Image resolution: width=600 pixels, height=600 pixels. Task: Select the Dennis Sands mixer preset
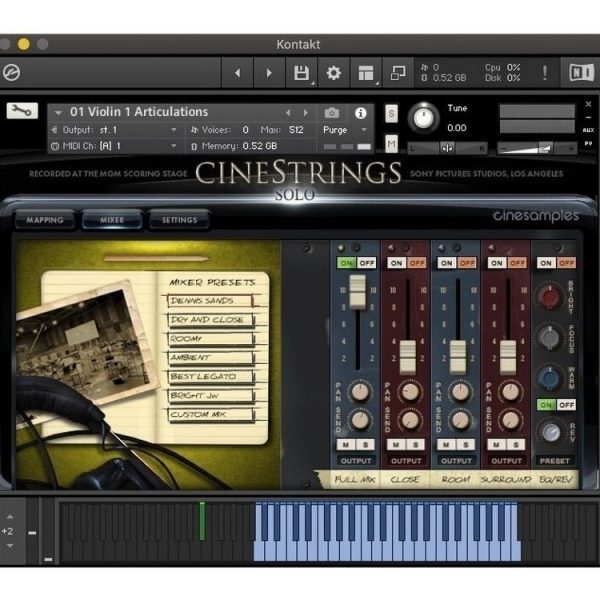[x=210, y=301]
